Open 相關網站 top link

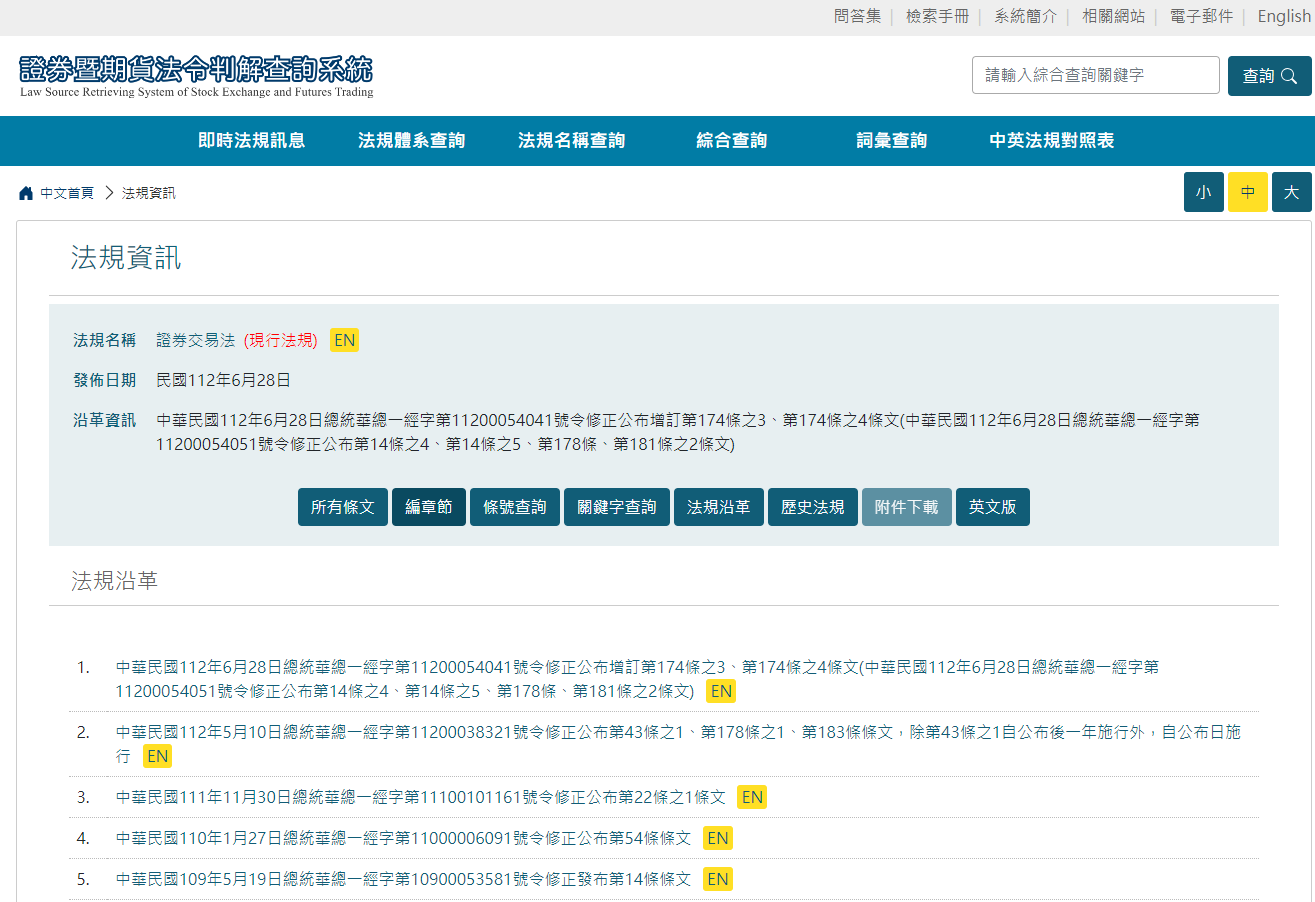[1114, 16]
